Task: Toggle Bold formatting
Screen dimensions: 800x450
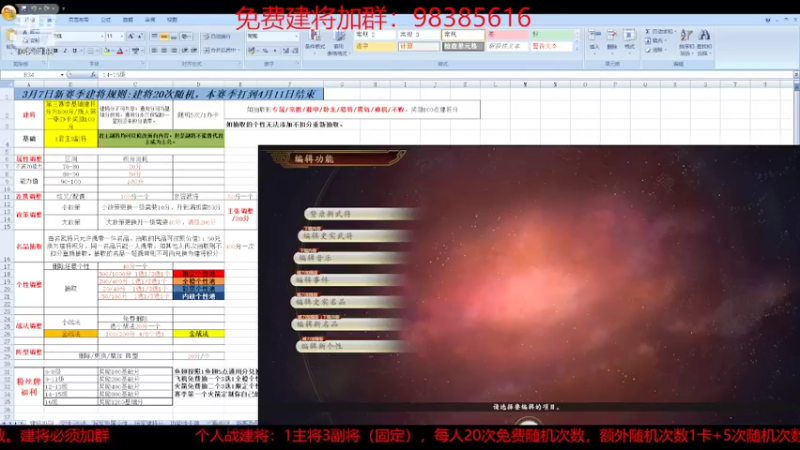Action: tap(55, 51)
